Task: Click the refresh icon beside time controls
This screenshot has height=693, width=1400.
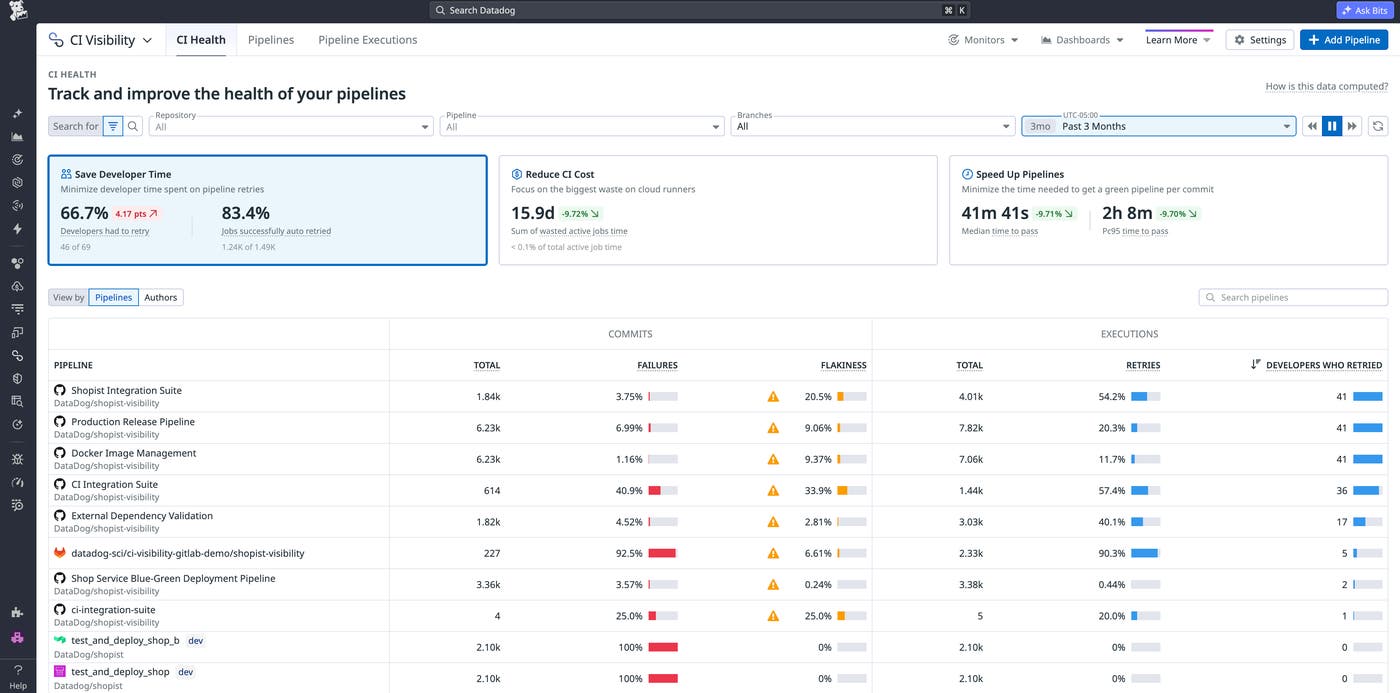Action: pos(1378,126)
